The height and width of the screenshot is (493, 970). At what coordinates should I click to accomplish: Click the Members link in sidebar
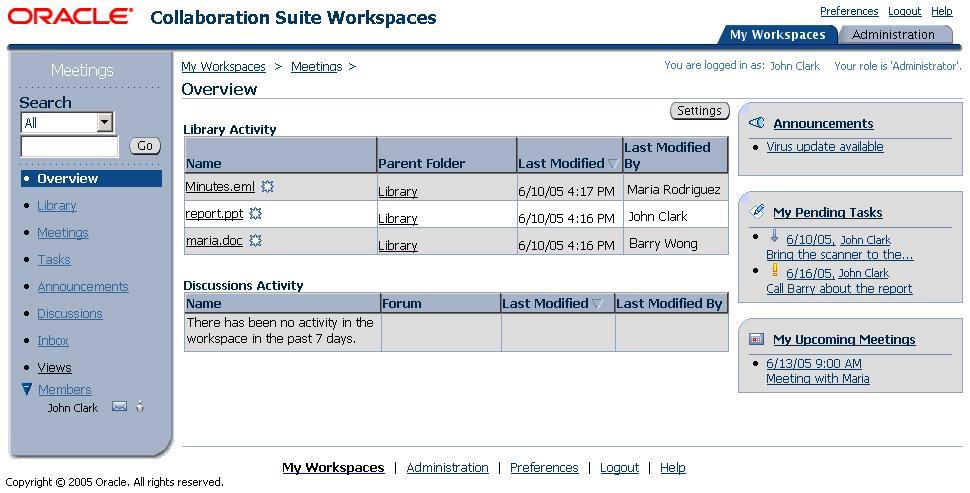tap(65, 390)
